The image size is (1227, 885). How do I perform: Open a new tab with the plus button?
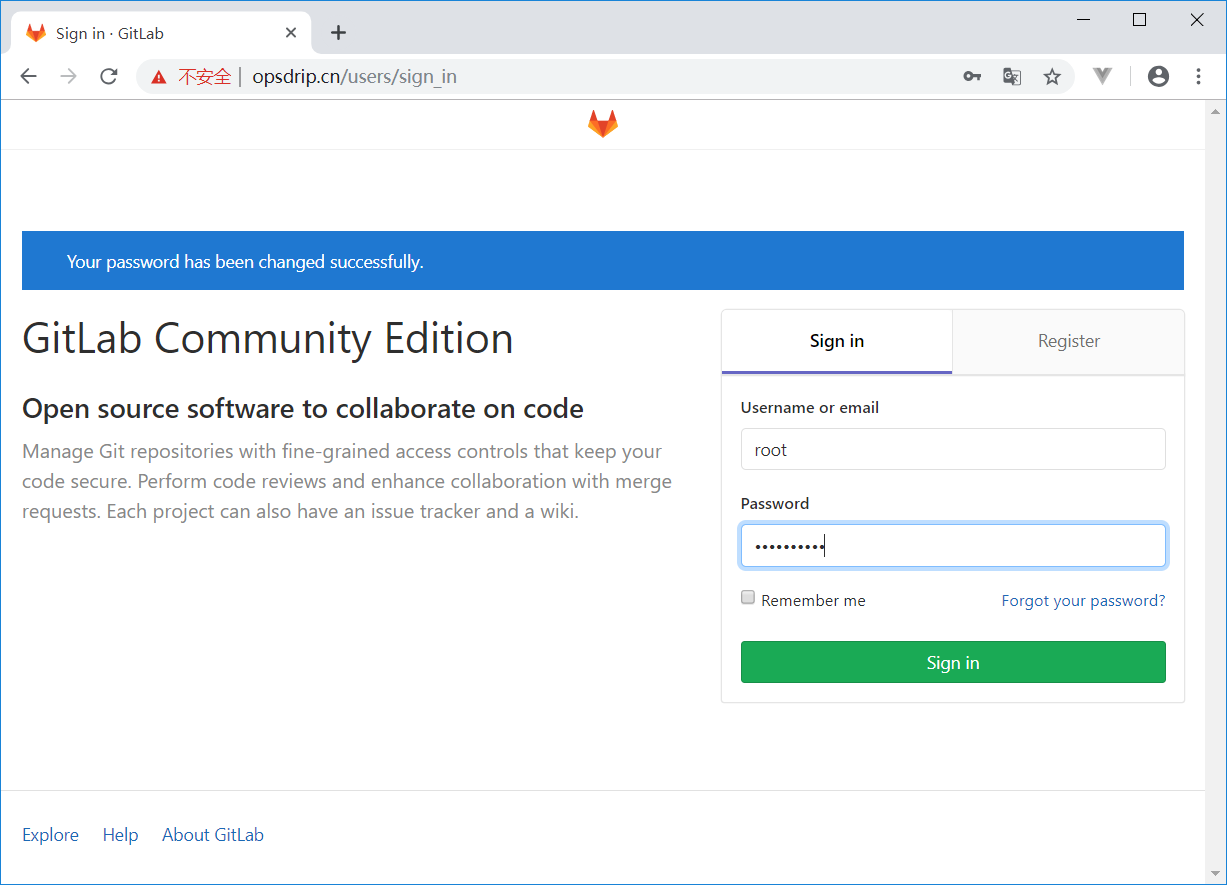pos(338,33)
